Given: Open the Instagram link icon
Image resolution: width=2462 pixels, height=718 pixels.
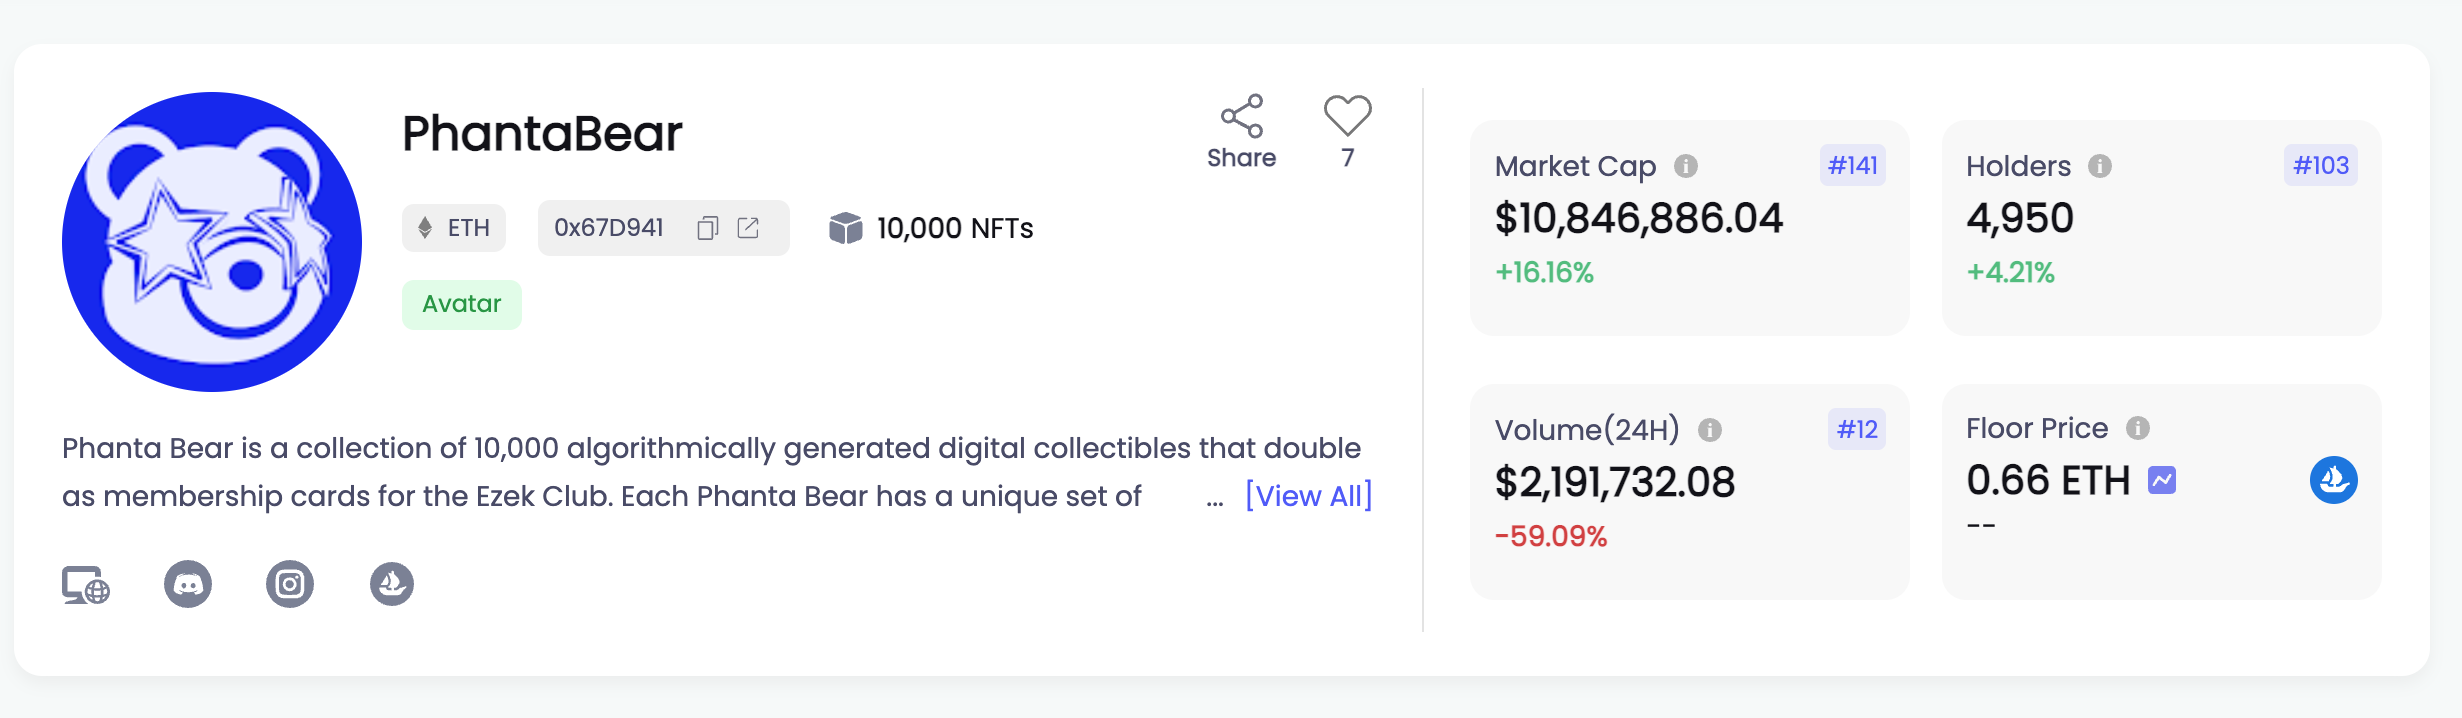Looking at the screenshot, I should tap(290, 584).
